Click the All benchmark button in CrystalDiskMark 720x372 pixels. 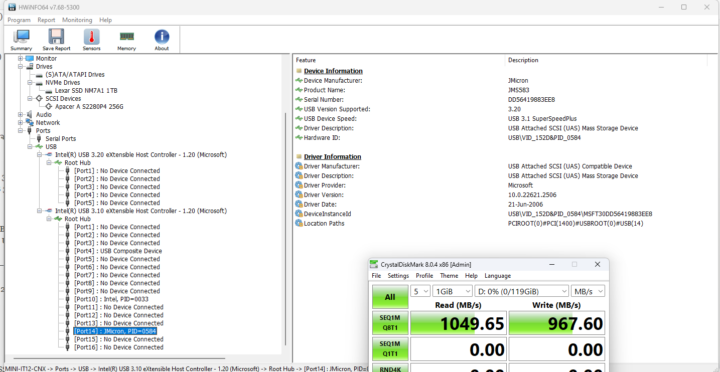click(390, 297)
